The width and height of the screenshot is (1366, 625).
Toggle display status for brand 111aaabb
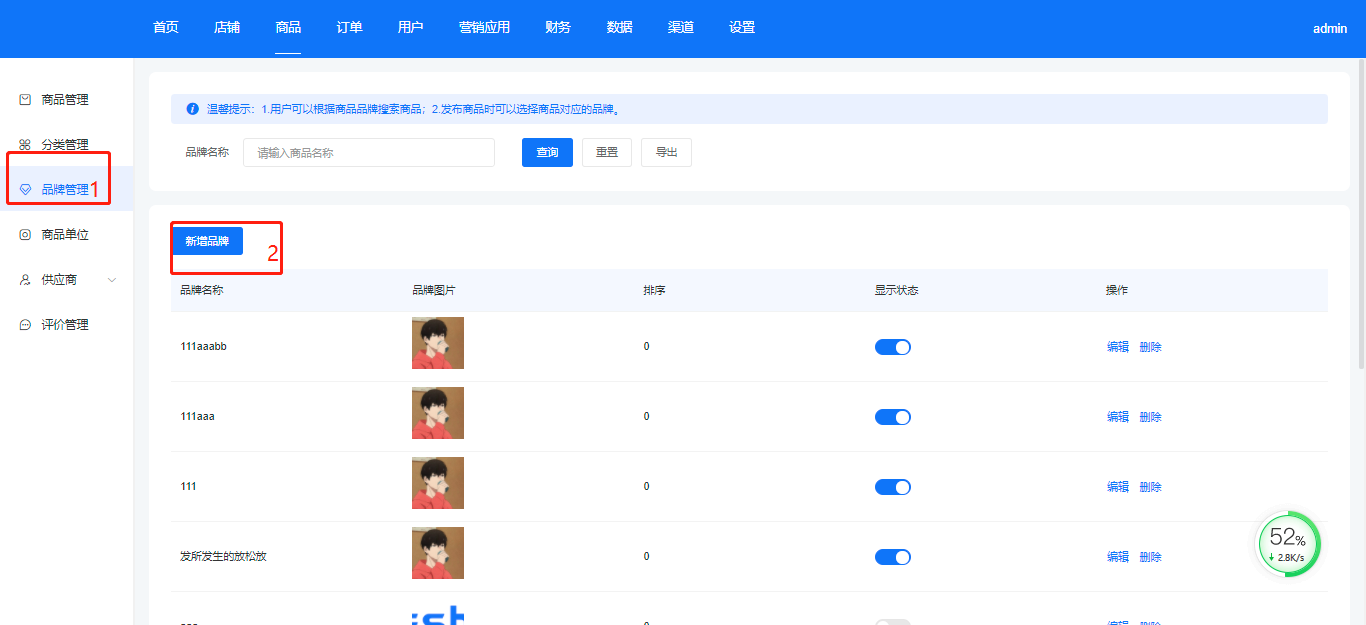point(892,347)
